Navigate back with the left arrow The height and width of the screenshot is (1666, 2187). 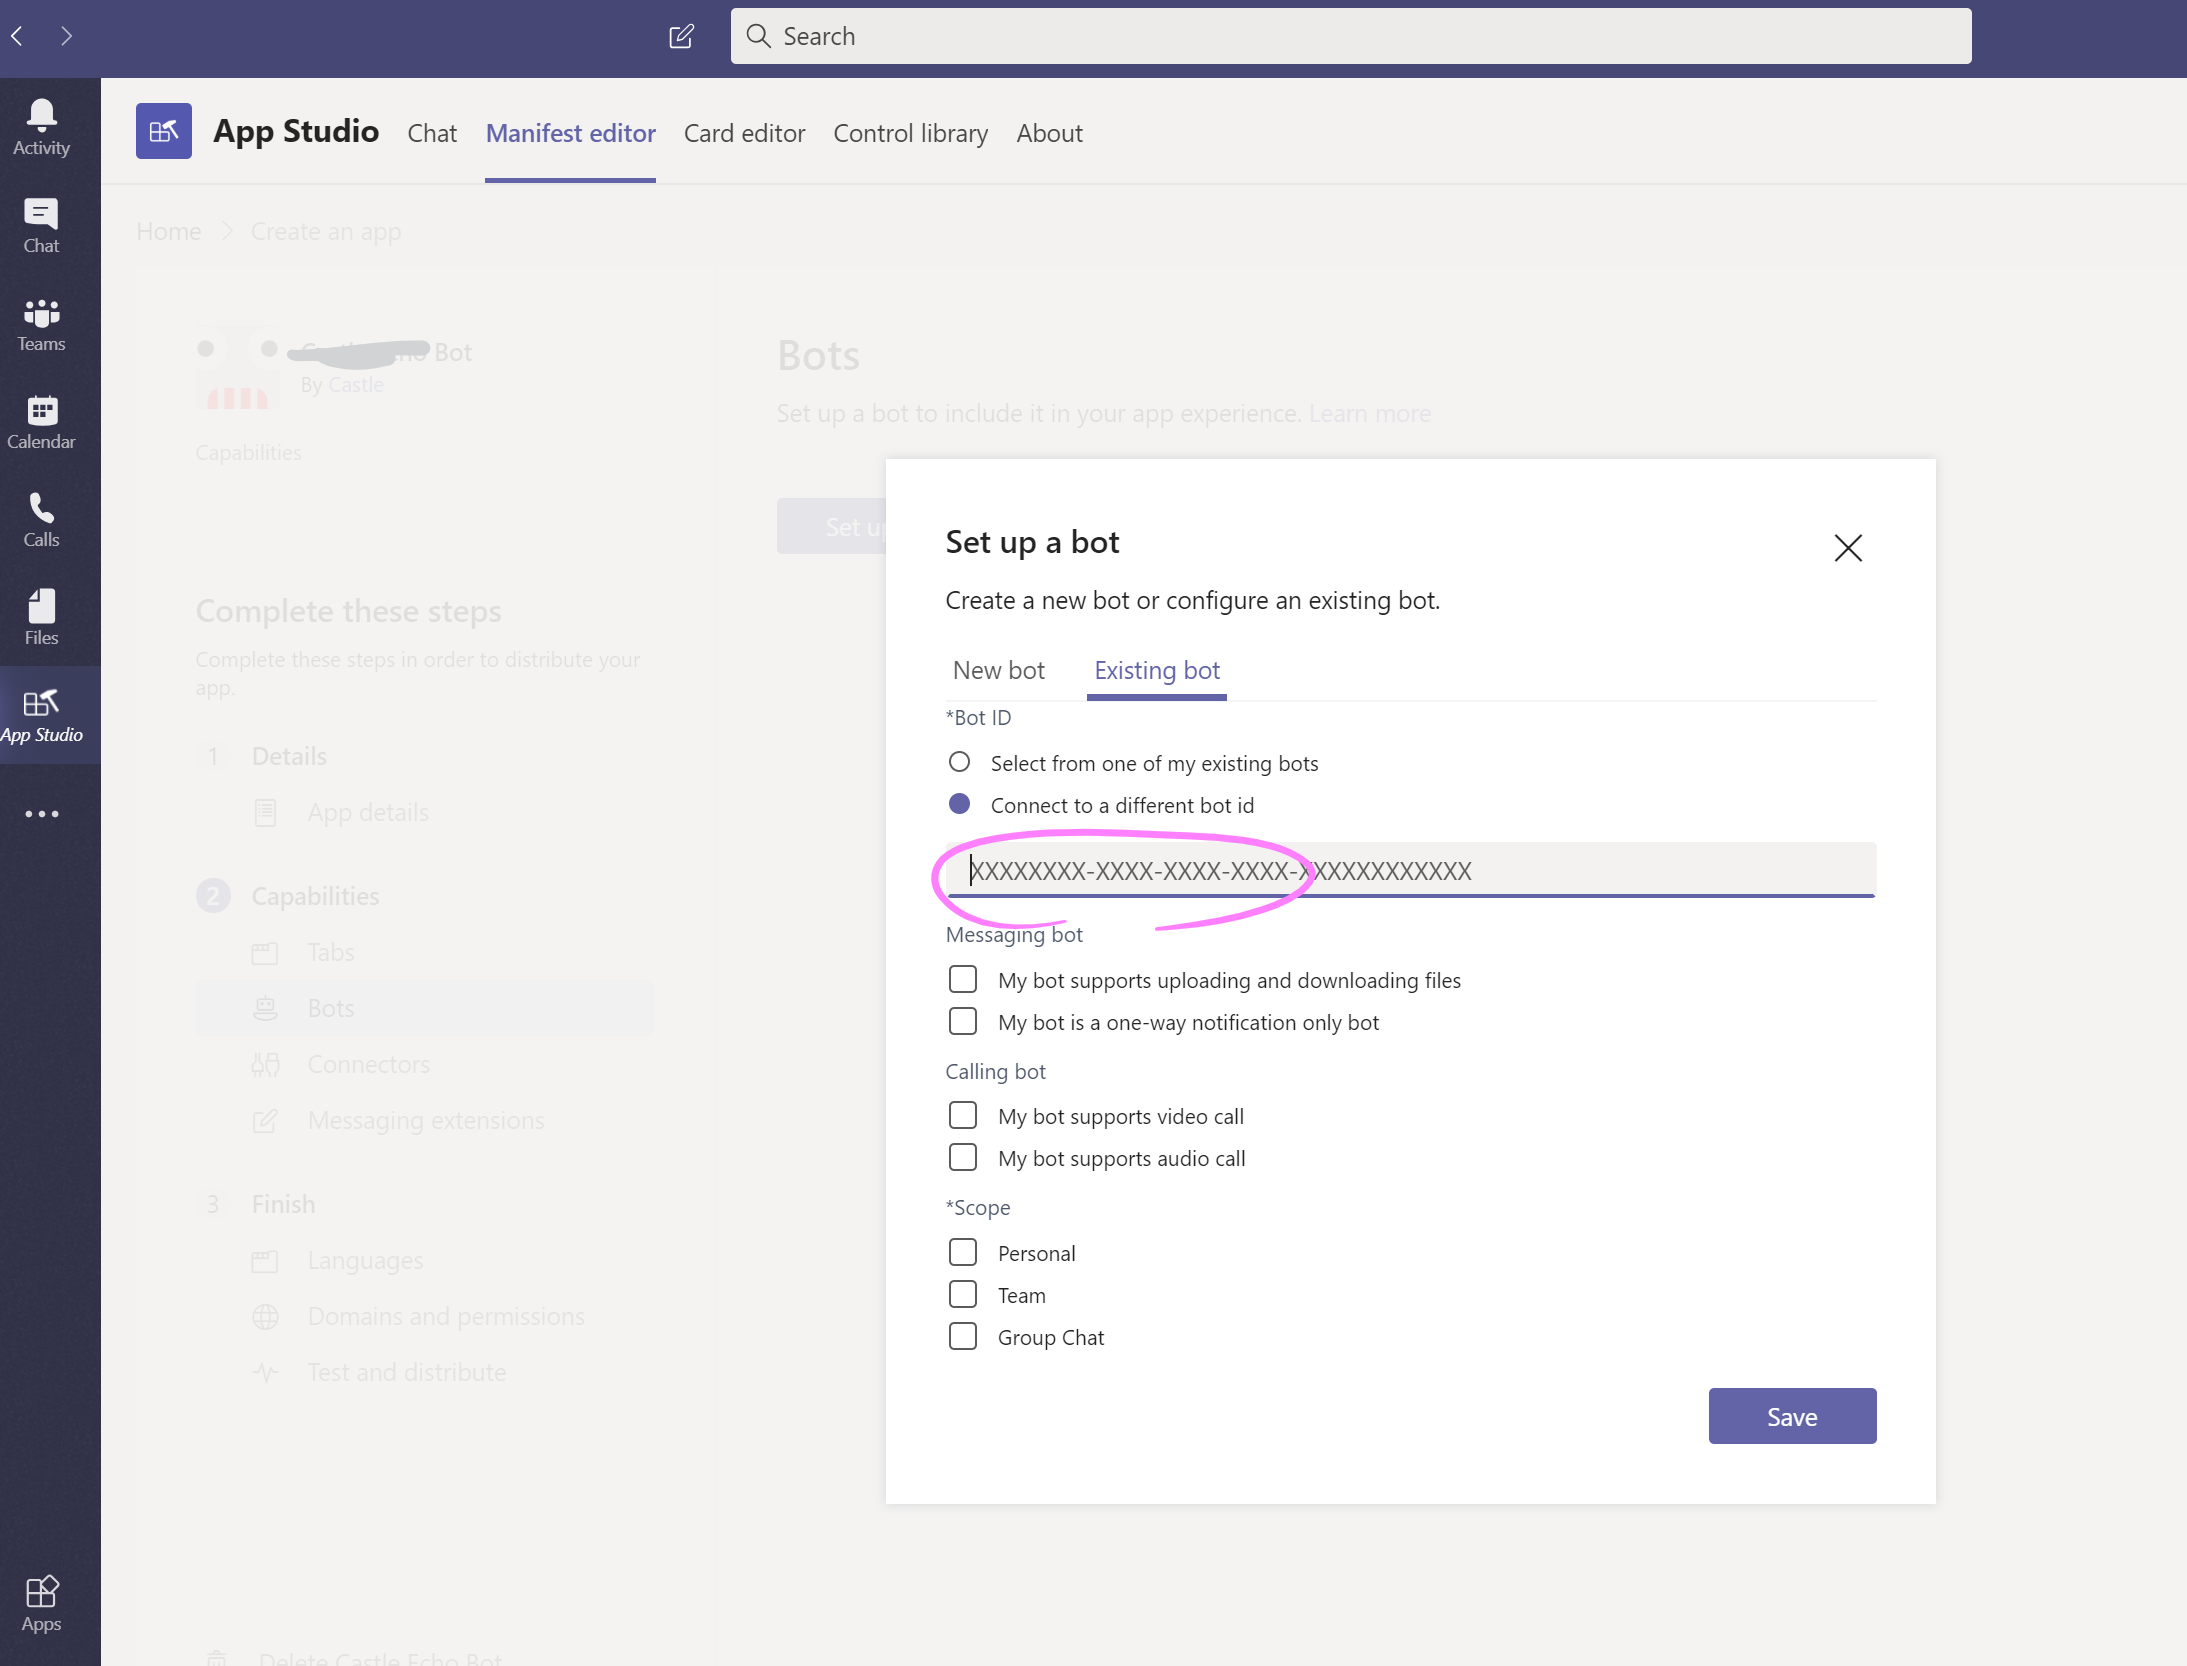pos(17,37)
